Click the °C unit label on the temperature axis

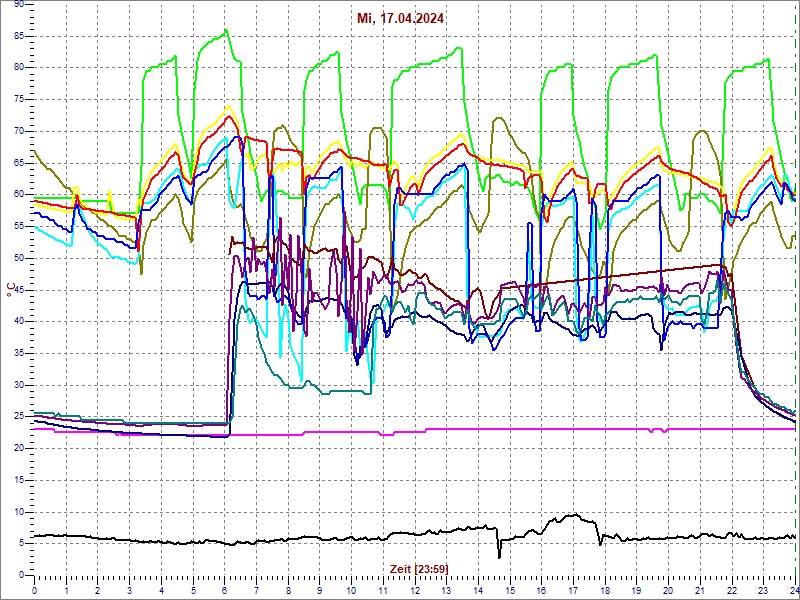pos(10,289)
